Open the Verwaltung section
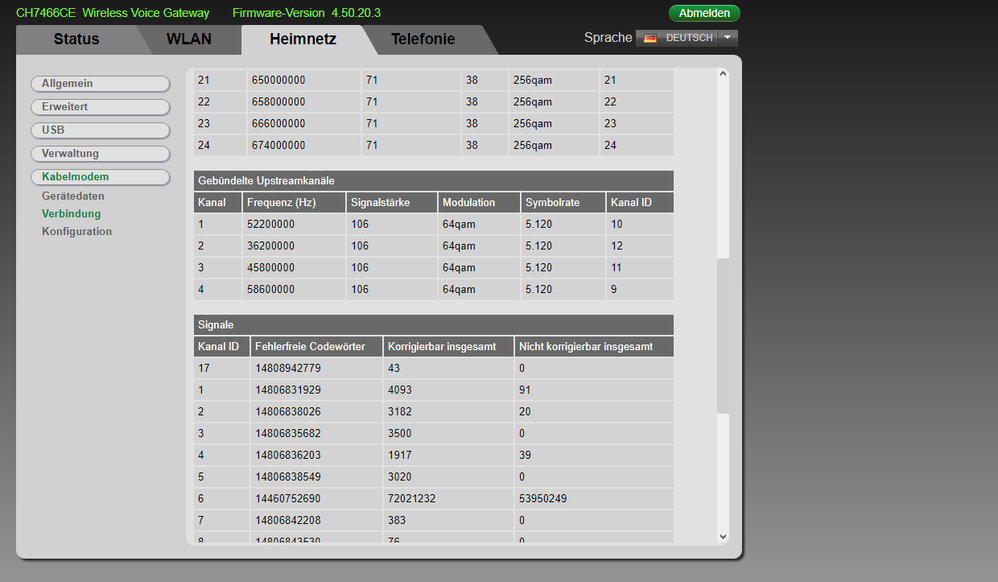This screenshot has width=998, height=582. click(x=101, y=153)
